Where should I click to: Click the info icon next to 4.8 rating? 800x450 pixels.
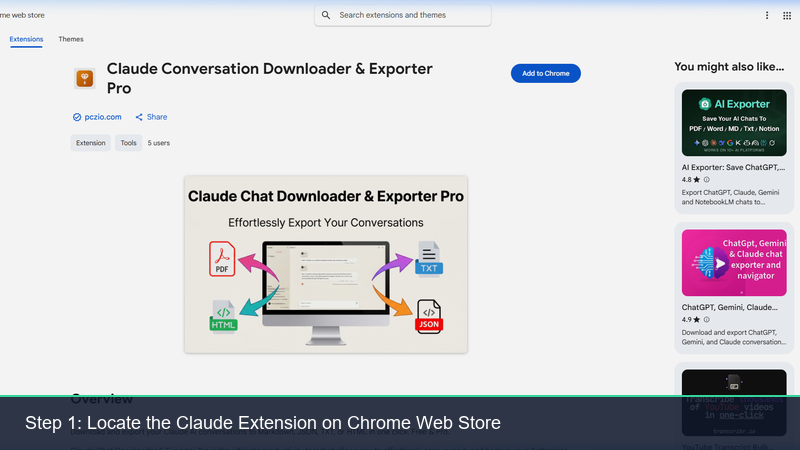tap(707, 180)
